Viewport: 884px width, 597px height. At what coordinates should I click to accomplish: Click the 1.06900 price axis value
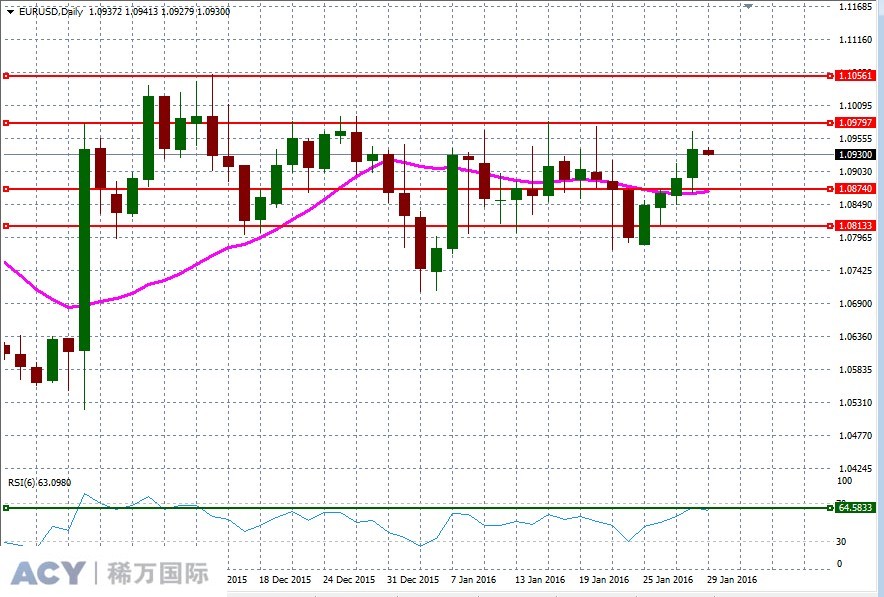coord(855,304)
